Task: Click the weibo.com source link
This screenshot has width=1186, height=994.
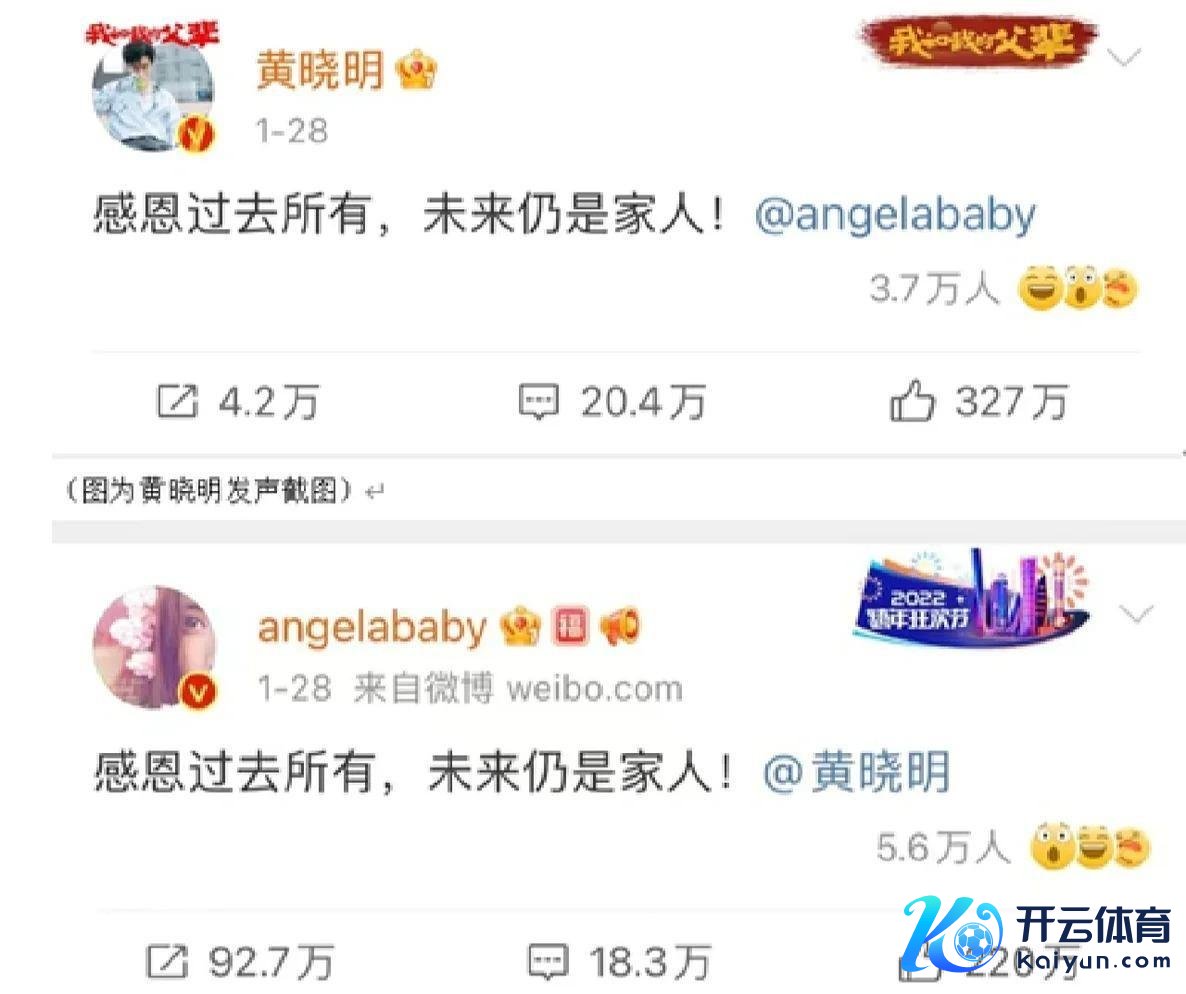Action: [595, 689]
